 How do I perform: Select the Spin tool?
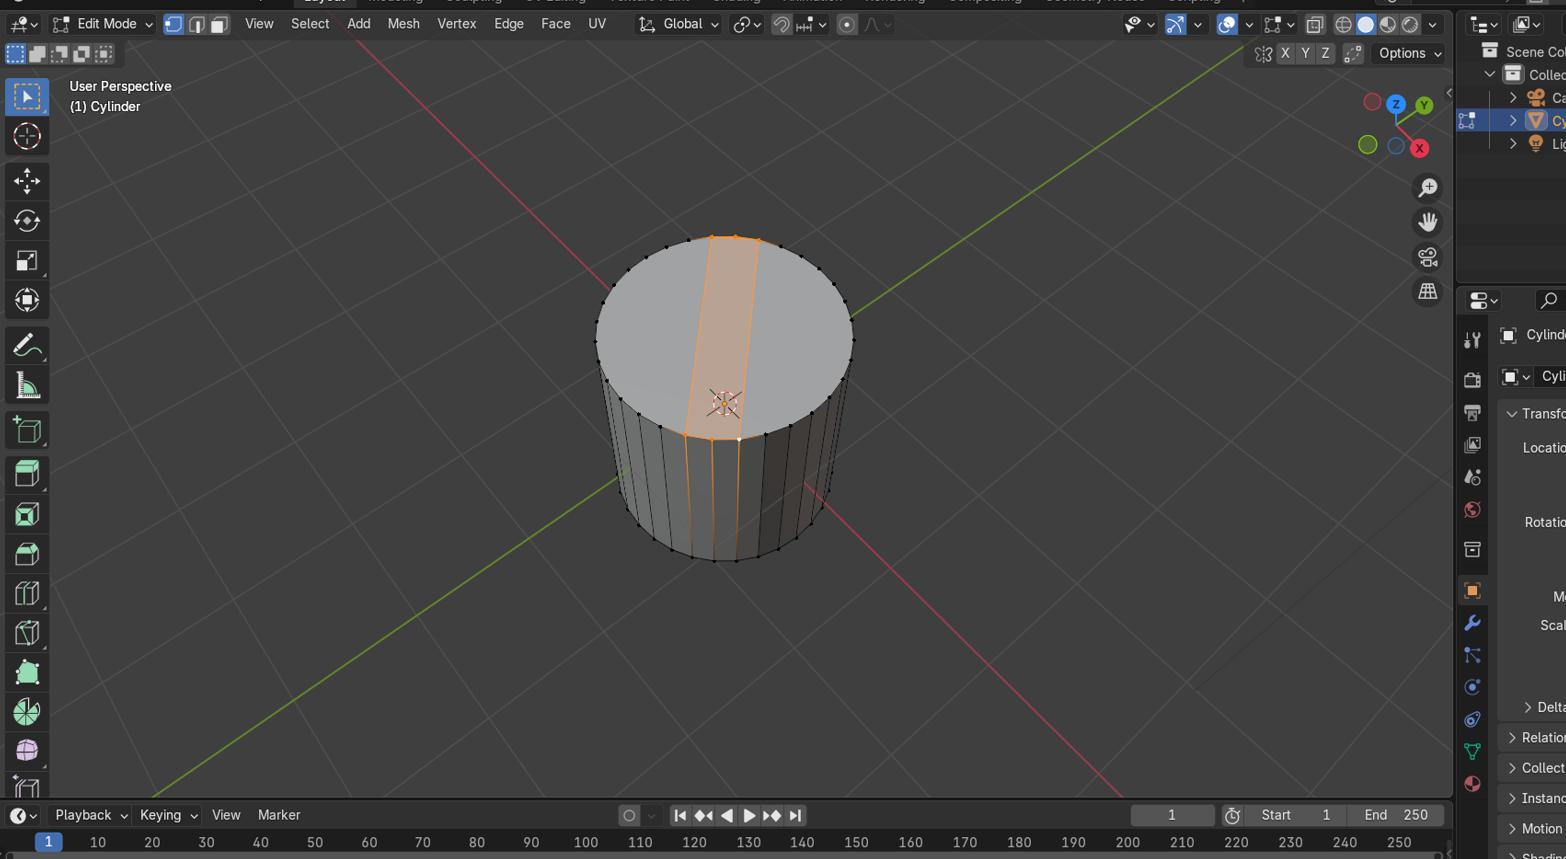pyautogui.click(x=27, y=712)
